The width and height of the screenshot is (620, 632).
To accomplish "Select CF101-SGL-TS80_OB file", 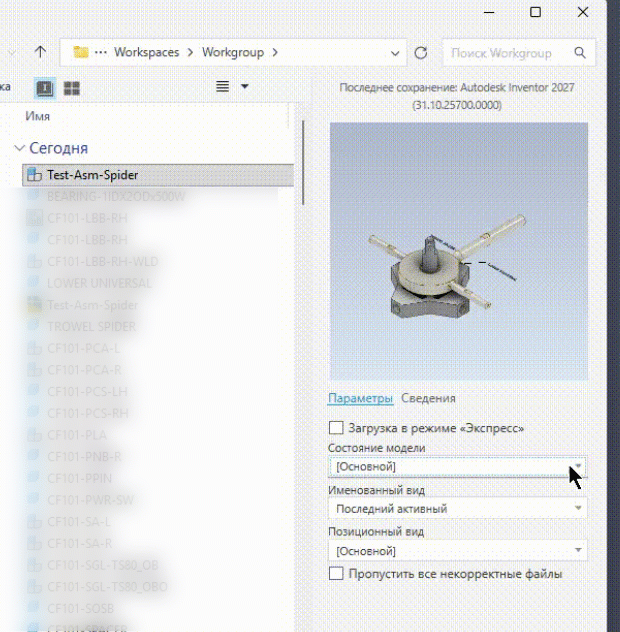I will point(102,565).
